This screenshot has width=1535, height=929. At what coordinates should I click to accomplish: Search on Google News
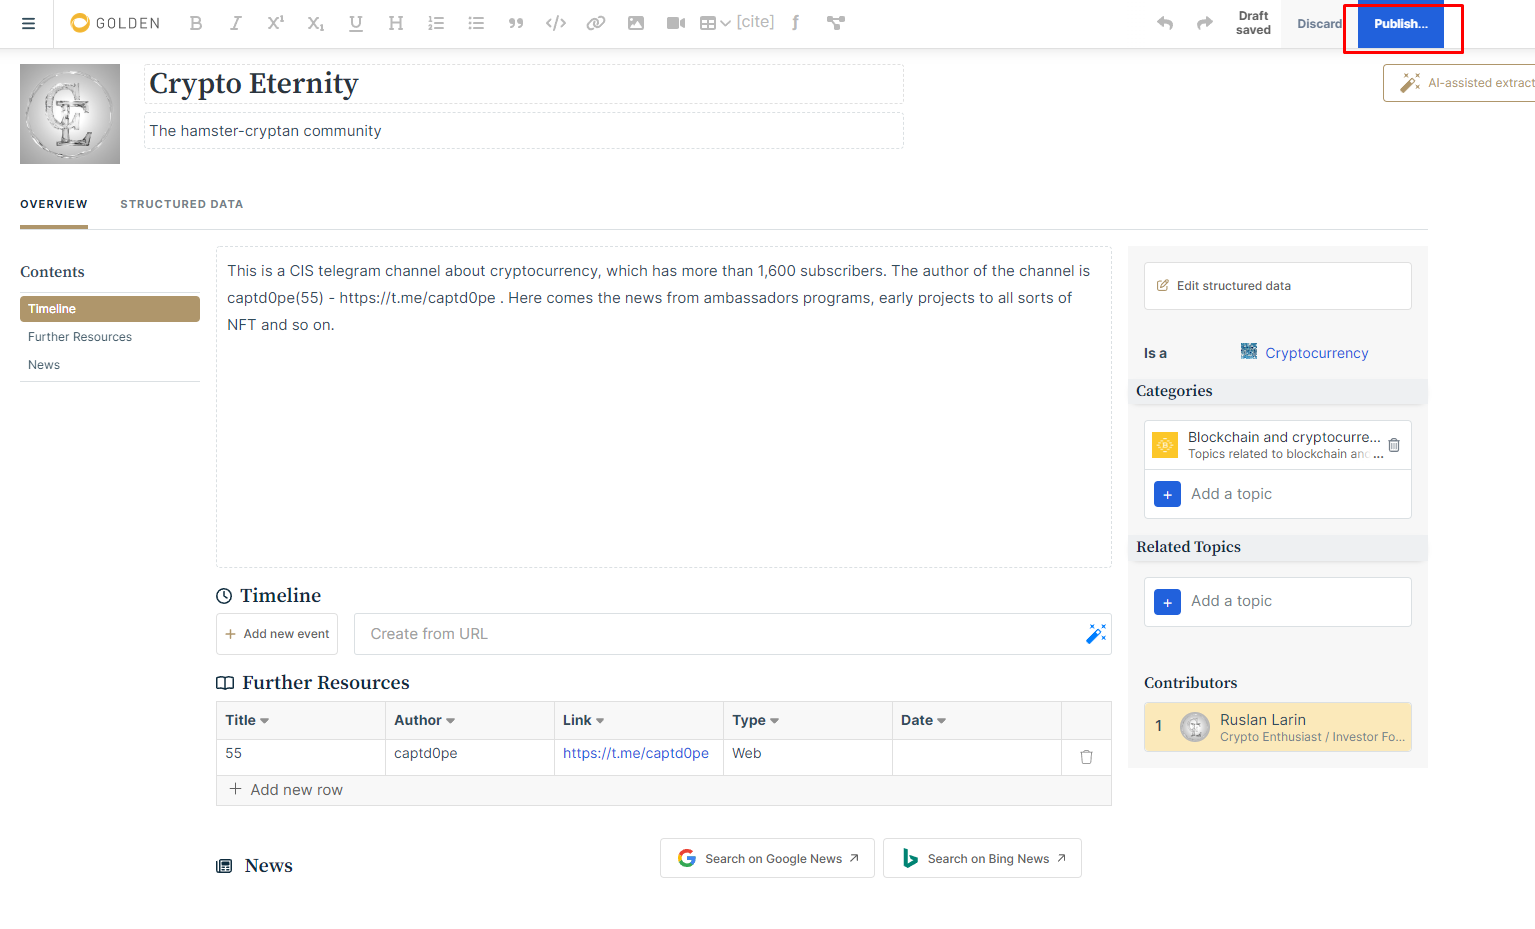tap(767, 858)
